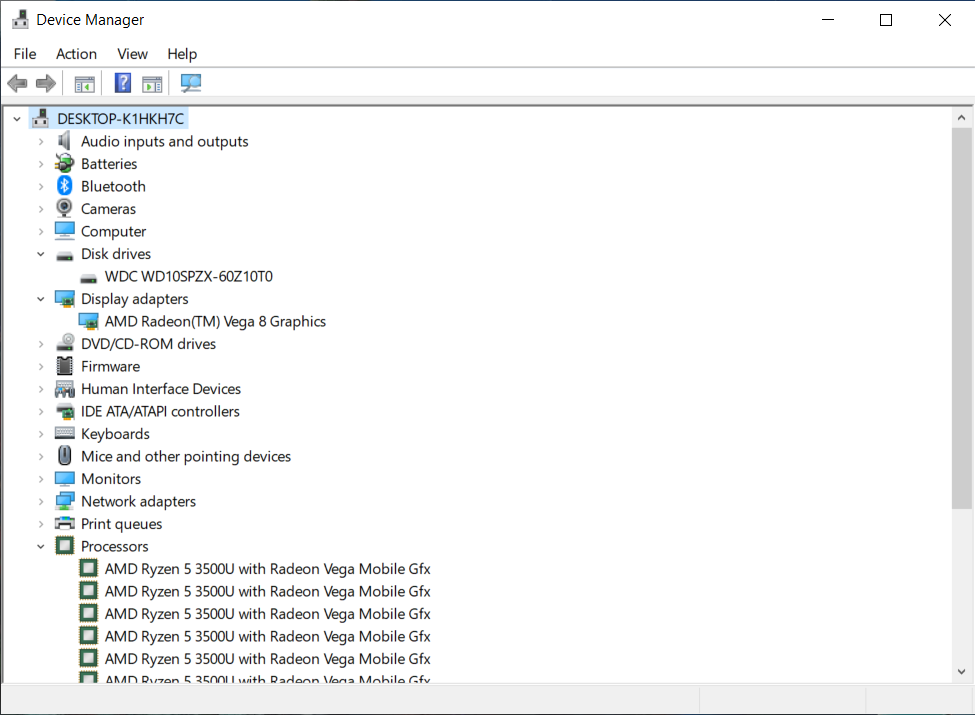Click the Show/Hide console tree icon
Screen dimensions: 975x715
84,83
